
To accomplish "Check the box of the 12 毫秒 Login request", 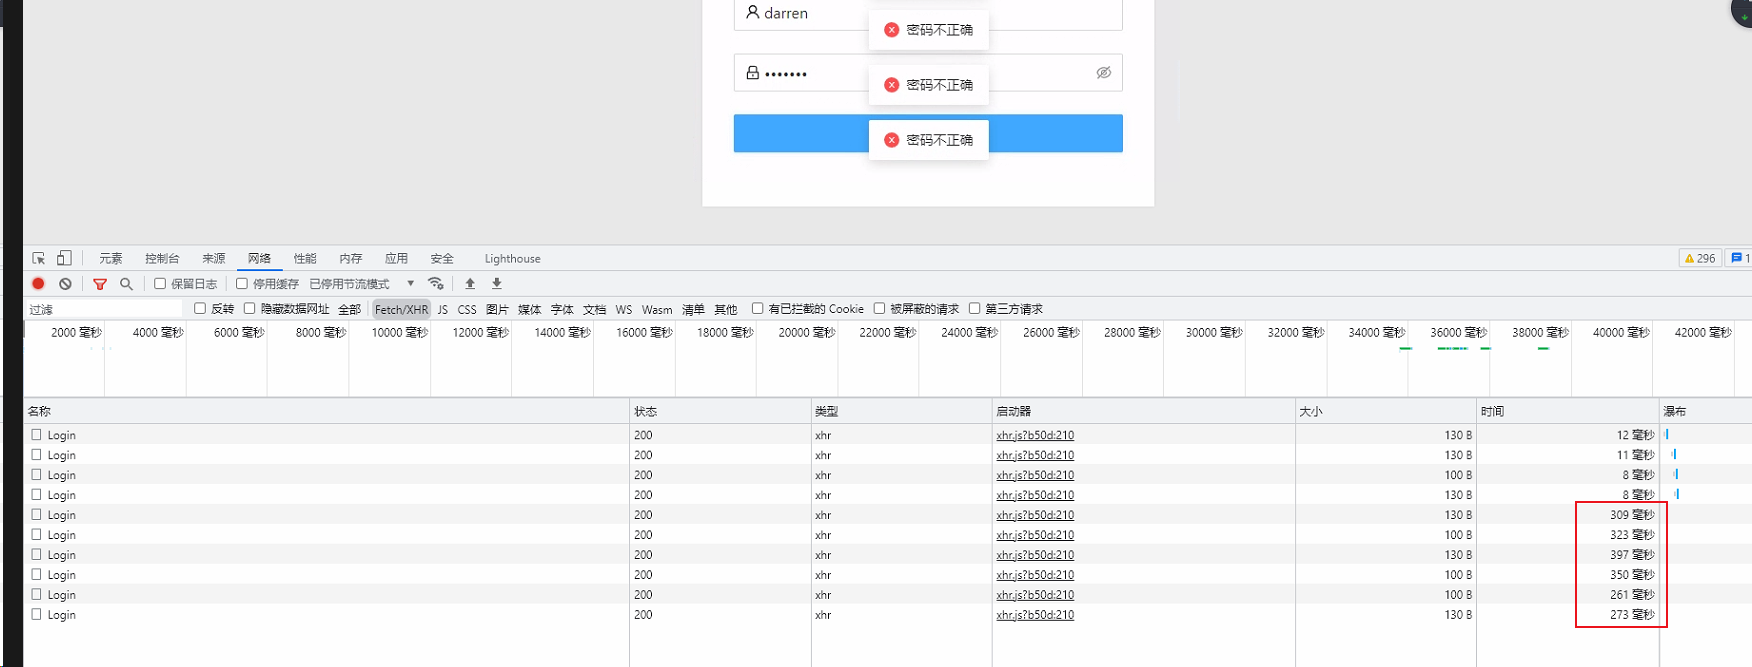I will point(36,435).
